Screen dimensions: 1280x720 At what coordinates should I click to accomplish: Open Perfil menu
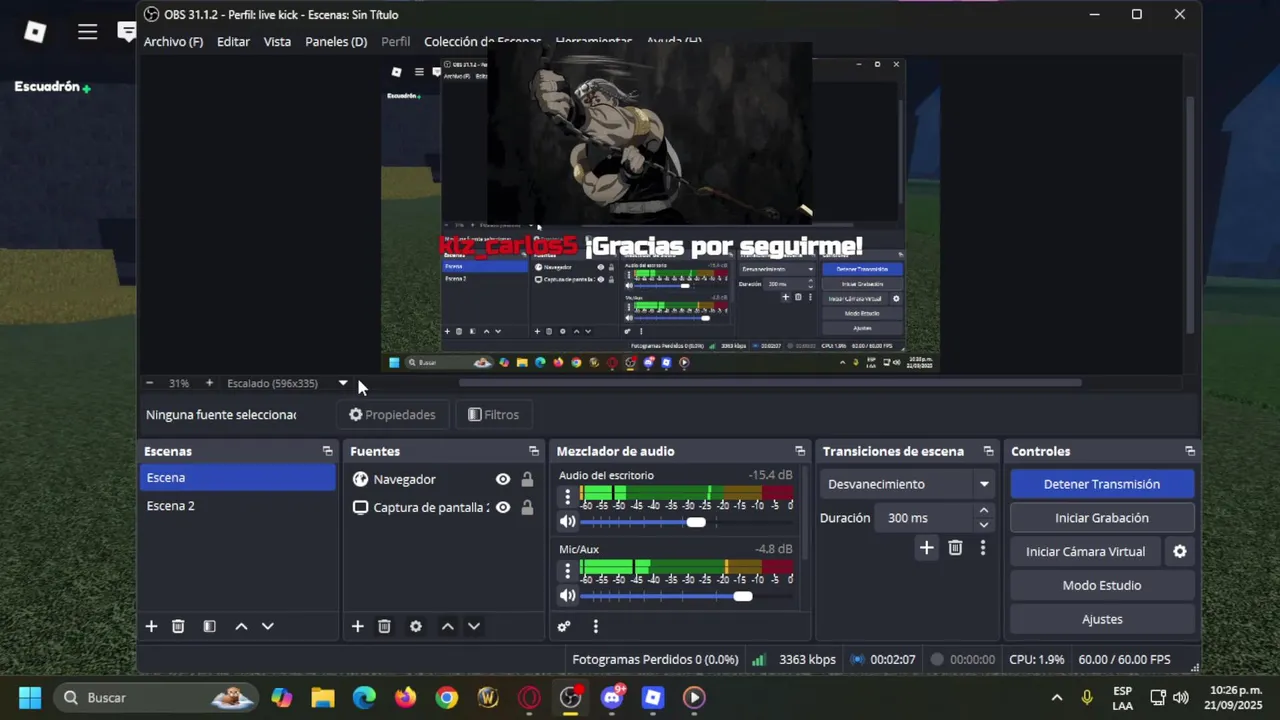(395, 42)
